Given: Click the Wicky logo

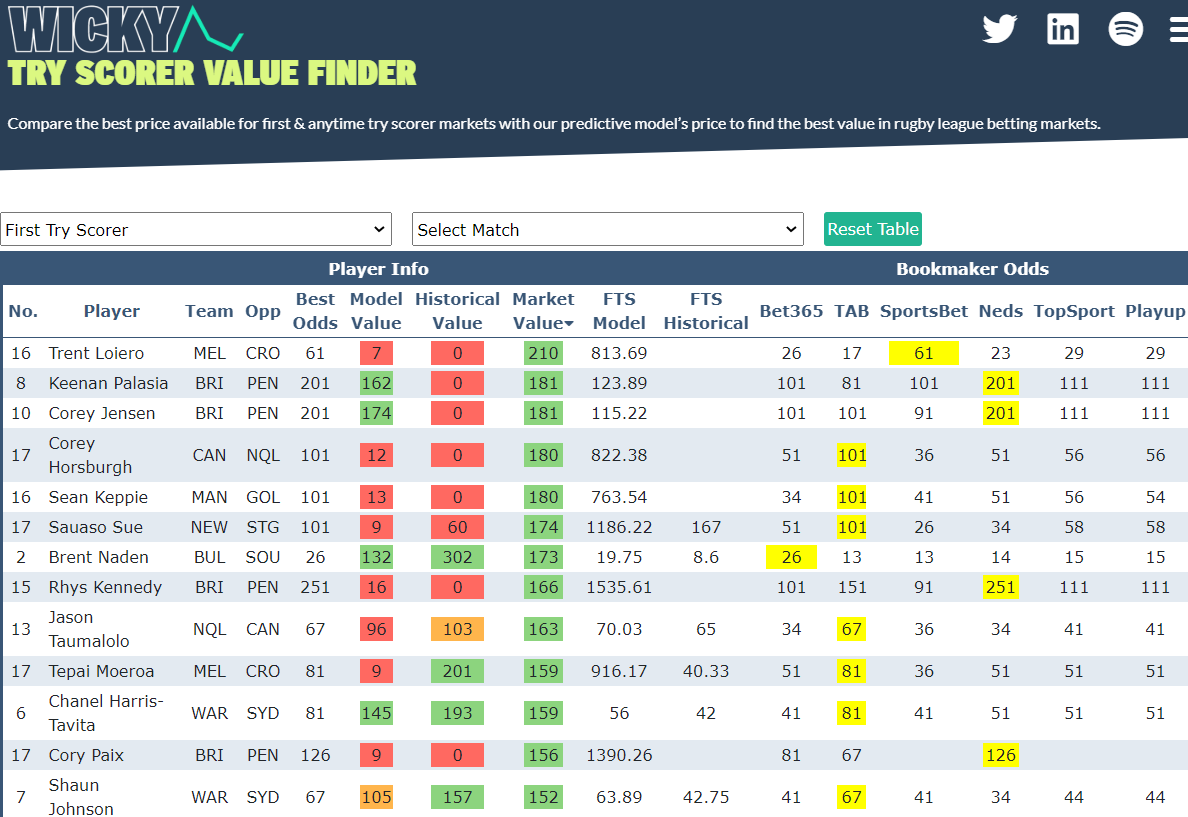Looking at the screenshot, I should (x=125, y=30).
